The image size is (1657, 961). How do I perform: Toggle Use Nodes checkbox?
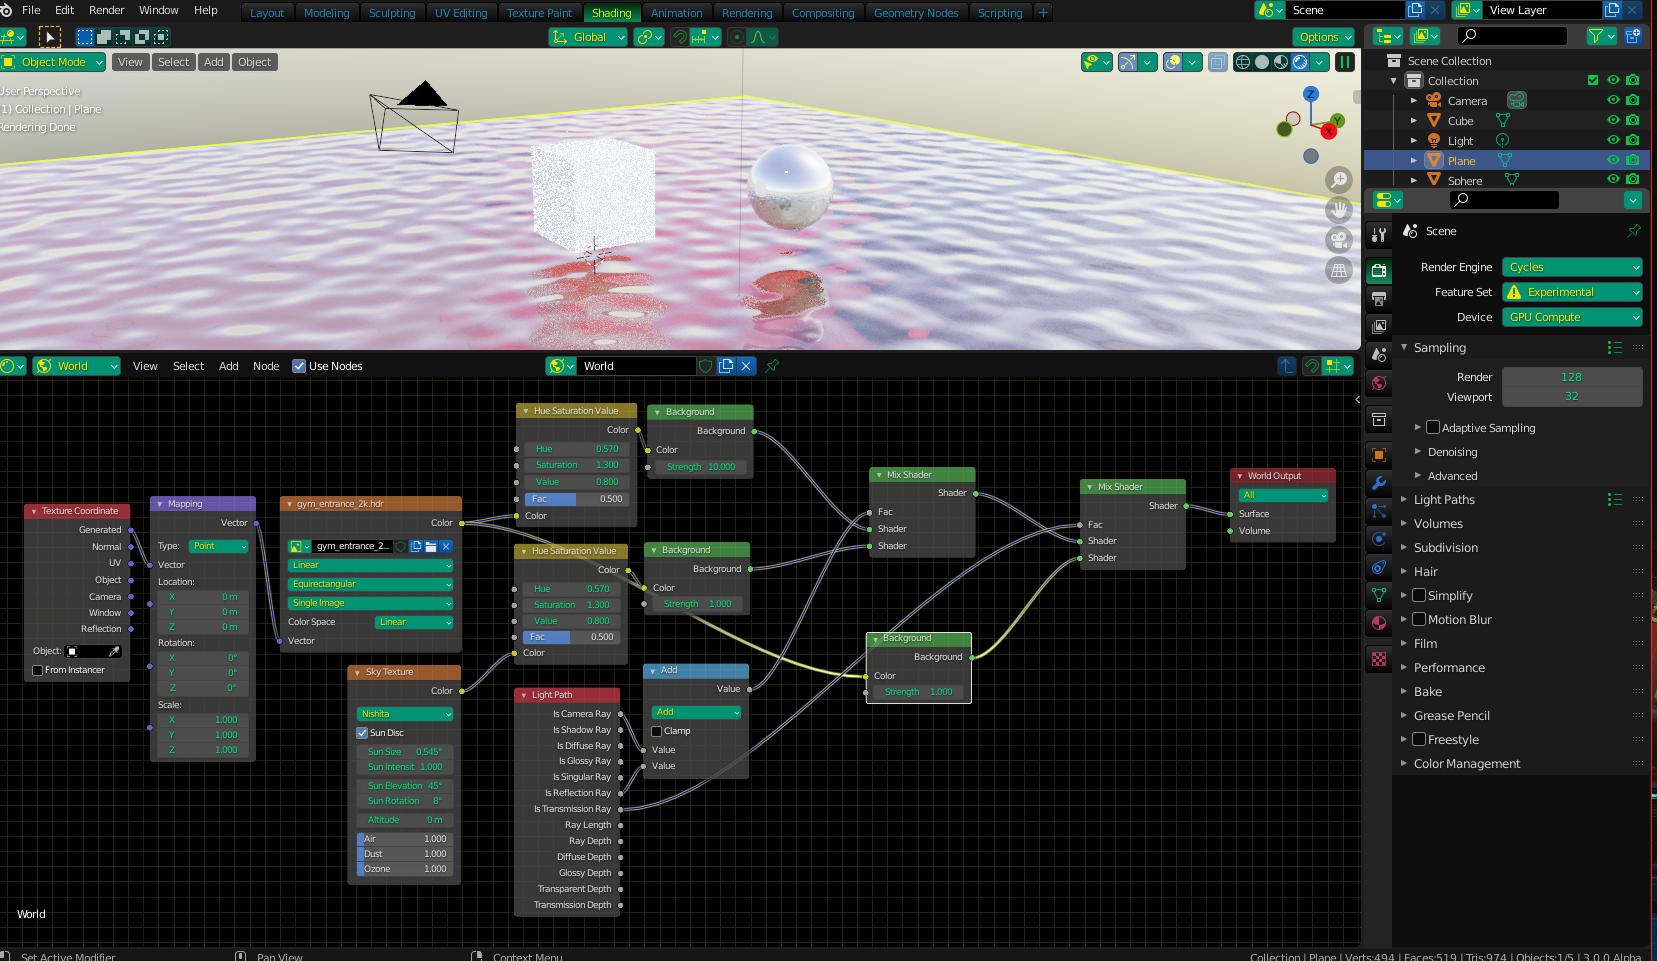[299, 366]
